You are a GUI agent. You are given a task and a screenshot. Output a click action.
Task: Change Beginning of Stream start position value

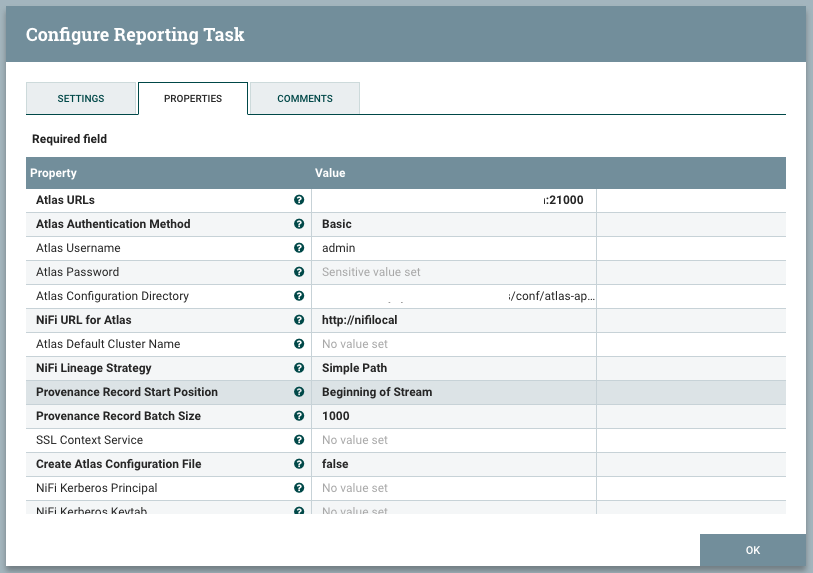(x=454, y=392)
